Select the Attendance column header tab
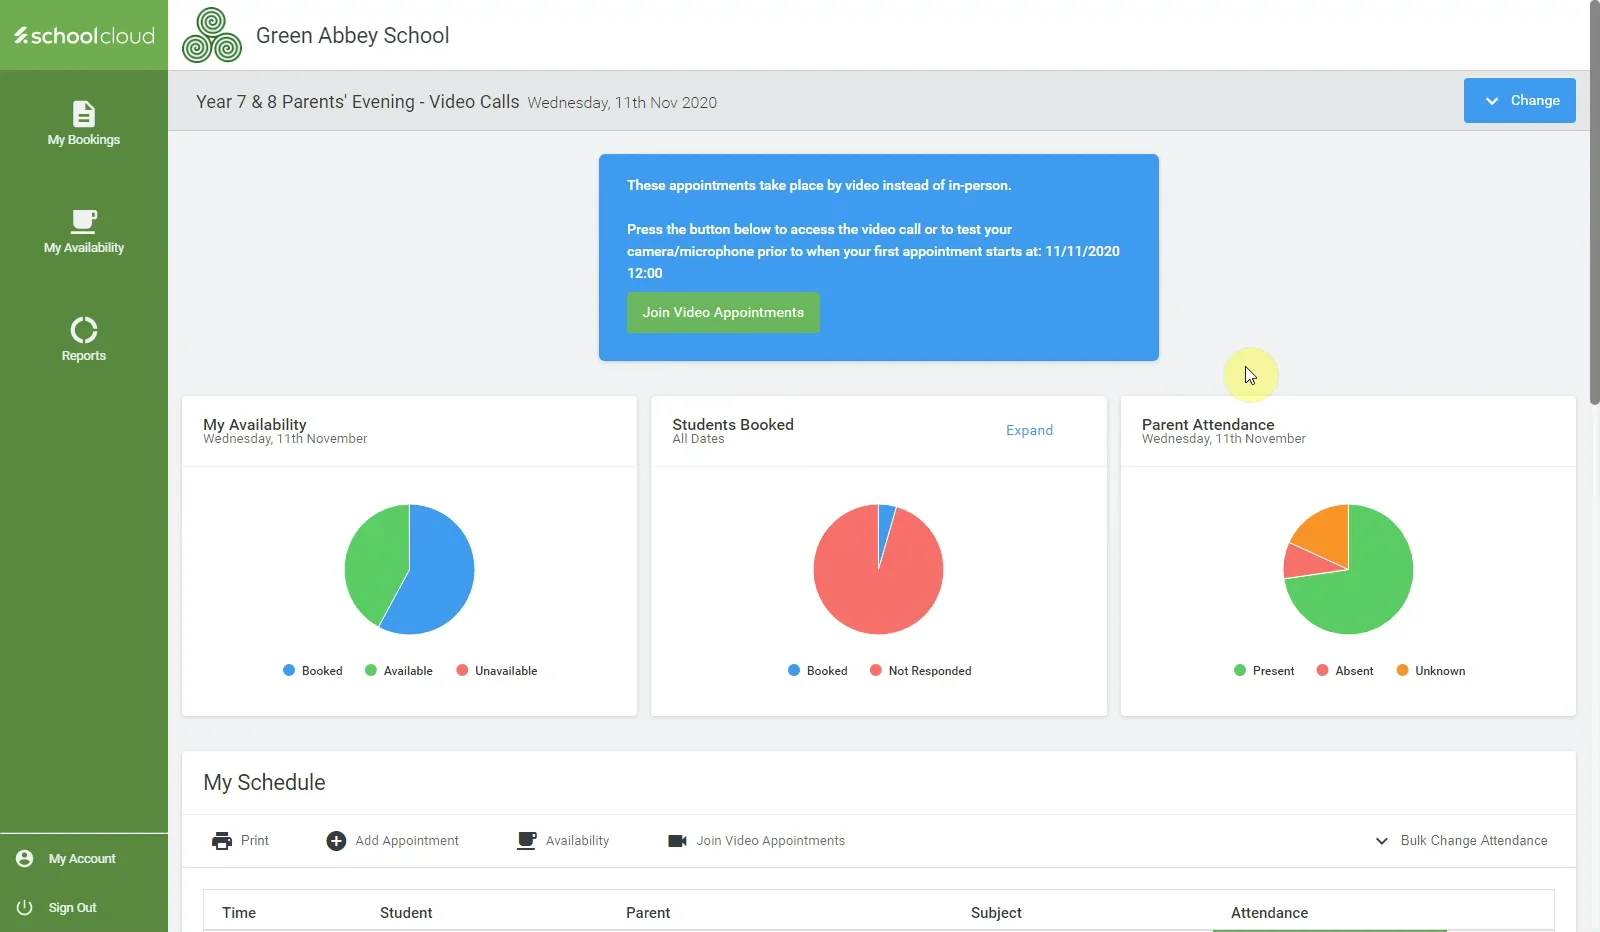1600x932 pixels. pyautogui.click(x=1269, y=912)
